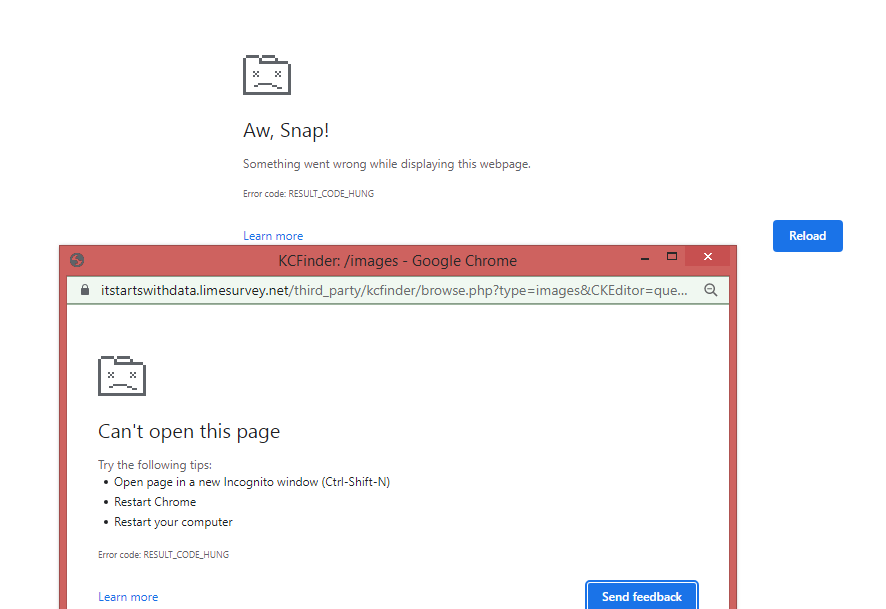Click the sad folder icon above Aw, Snap!
Screen dimensions: 886x609
(267, 75)
